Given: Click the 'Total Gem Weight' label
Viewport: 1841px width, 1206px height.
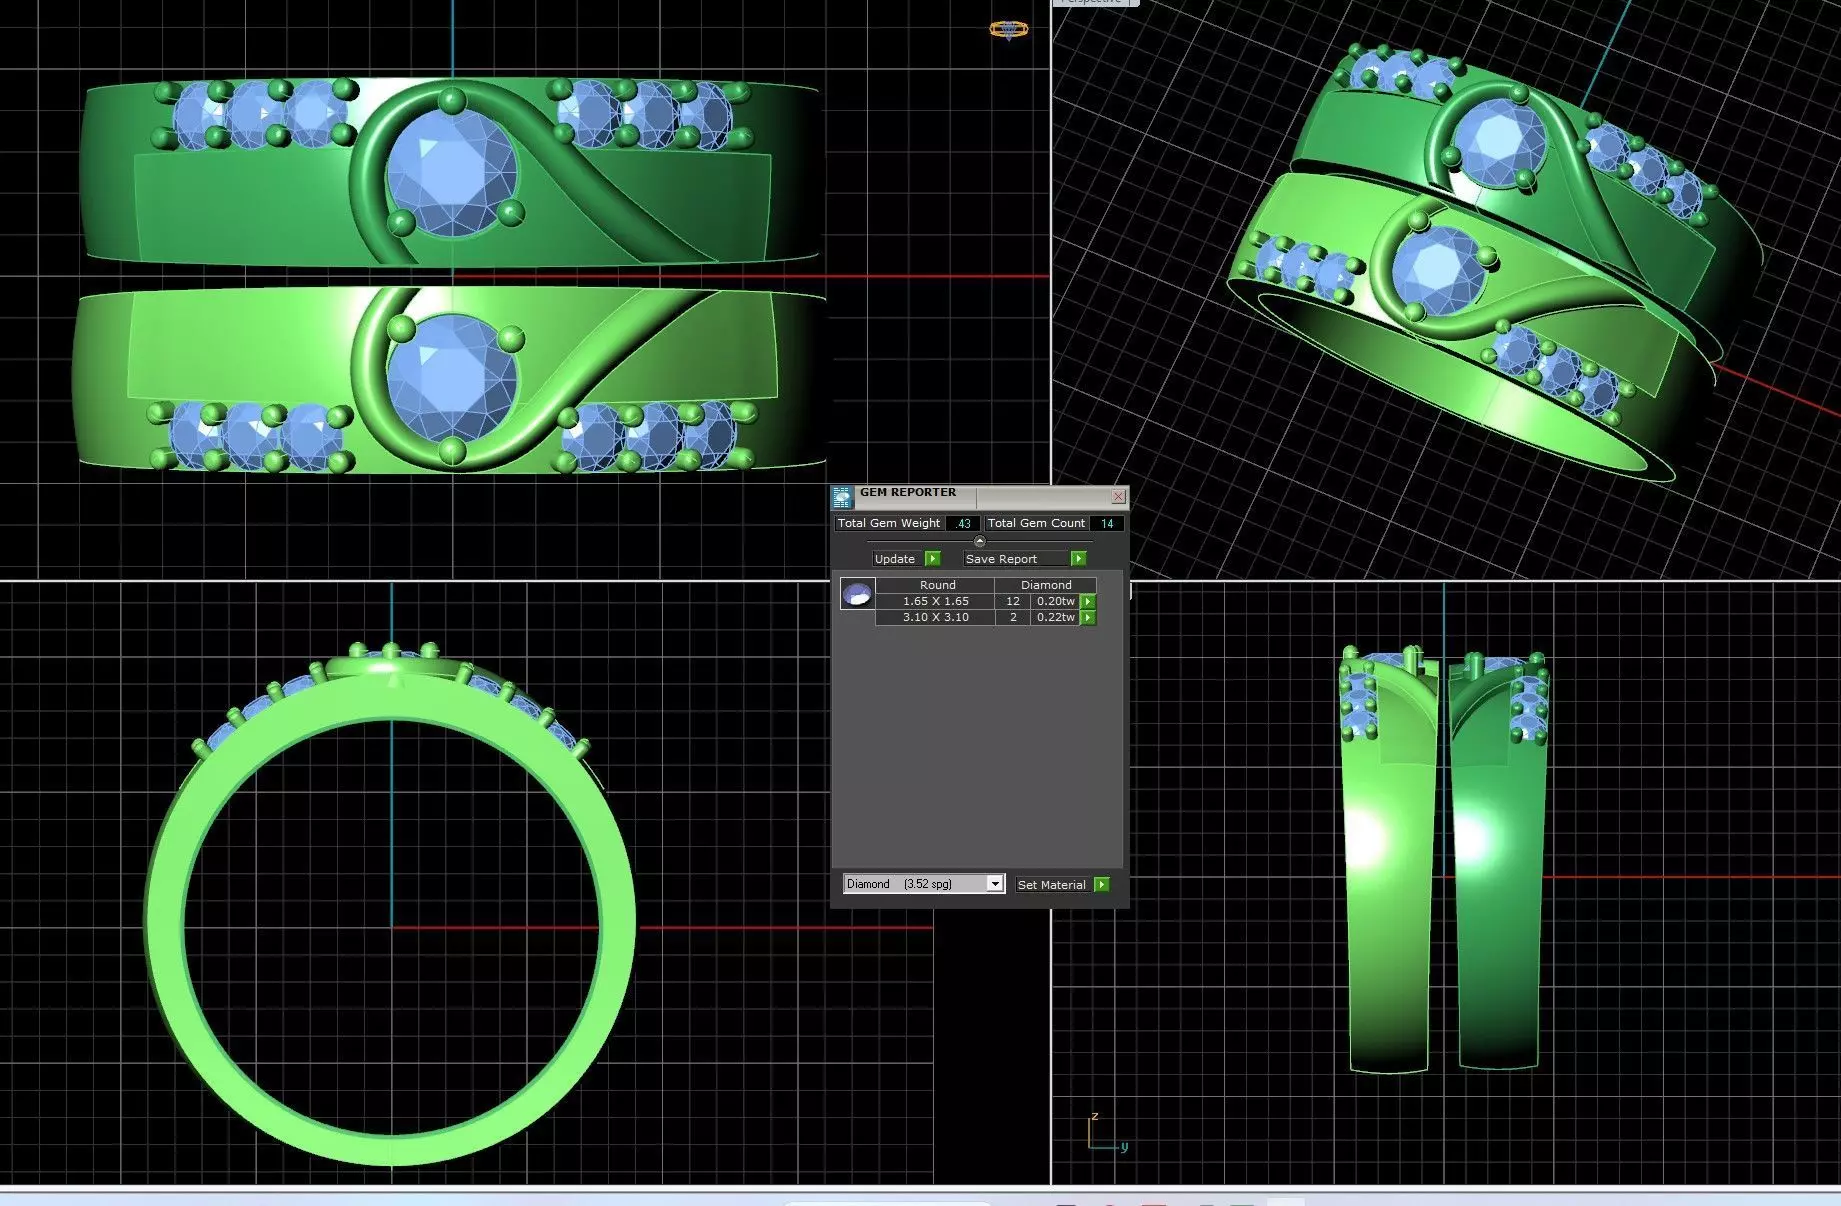Looking at the screenshot, I should click(x=889, y=523).
